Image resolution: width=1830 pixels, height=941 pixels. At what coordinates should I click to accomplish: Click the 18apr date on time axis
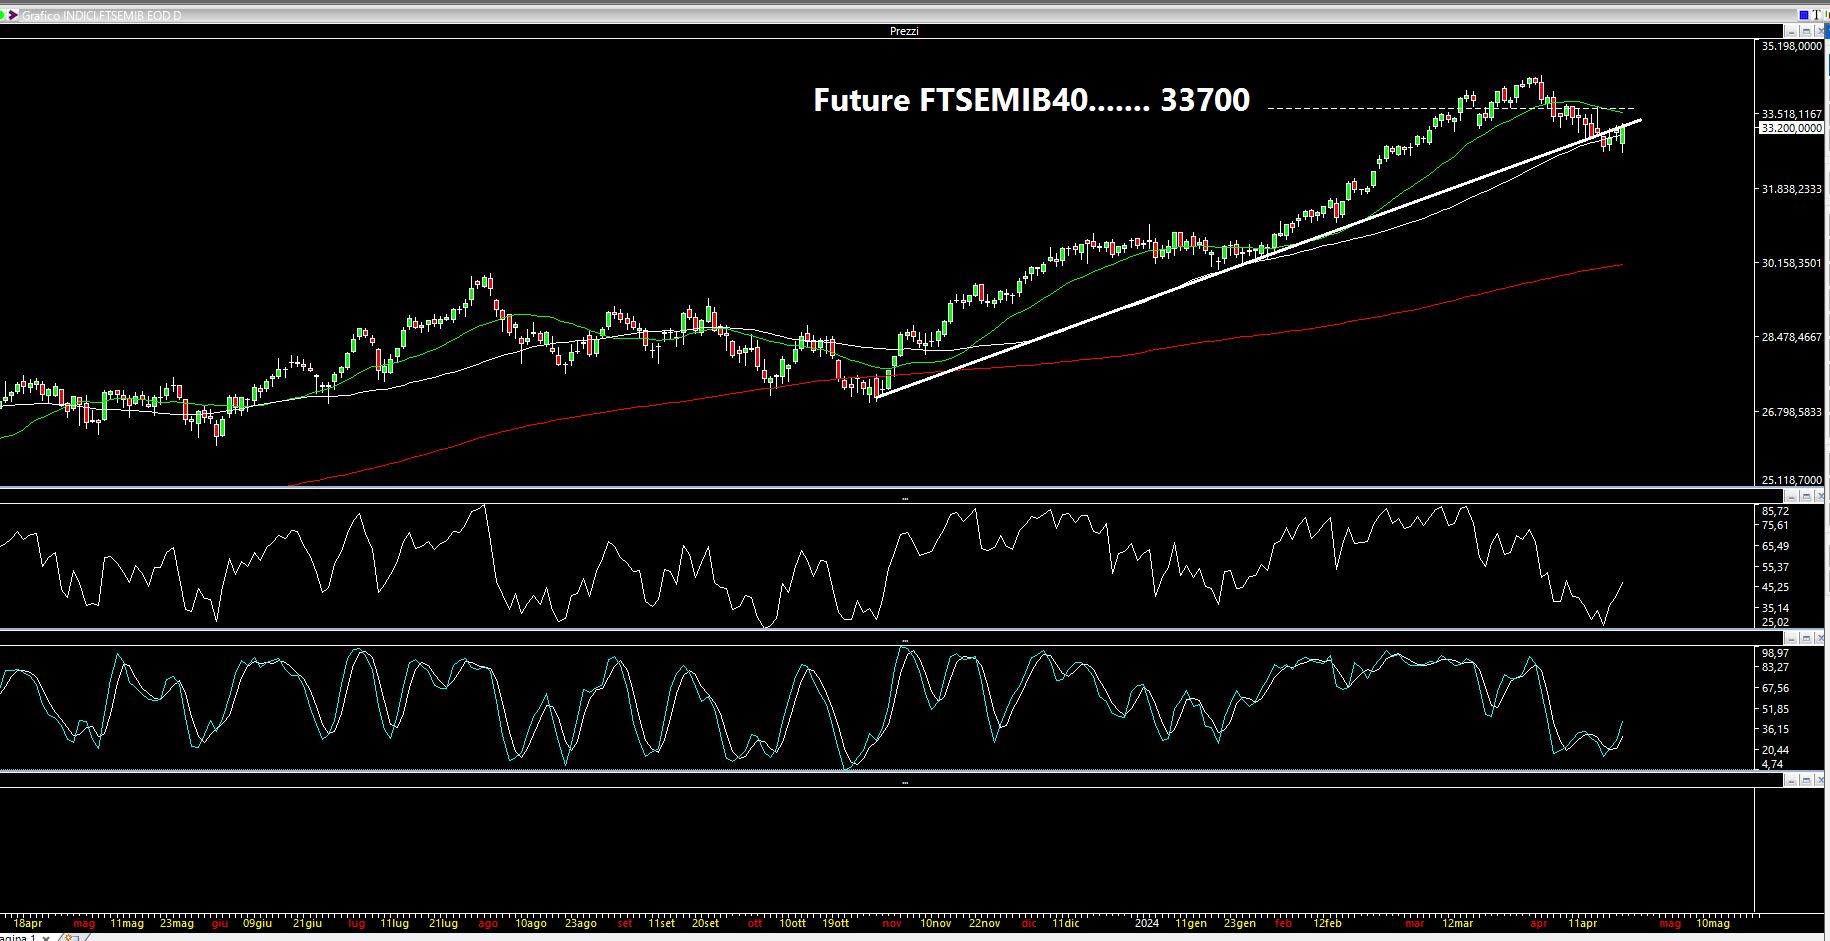pos(28,924)
